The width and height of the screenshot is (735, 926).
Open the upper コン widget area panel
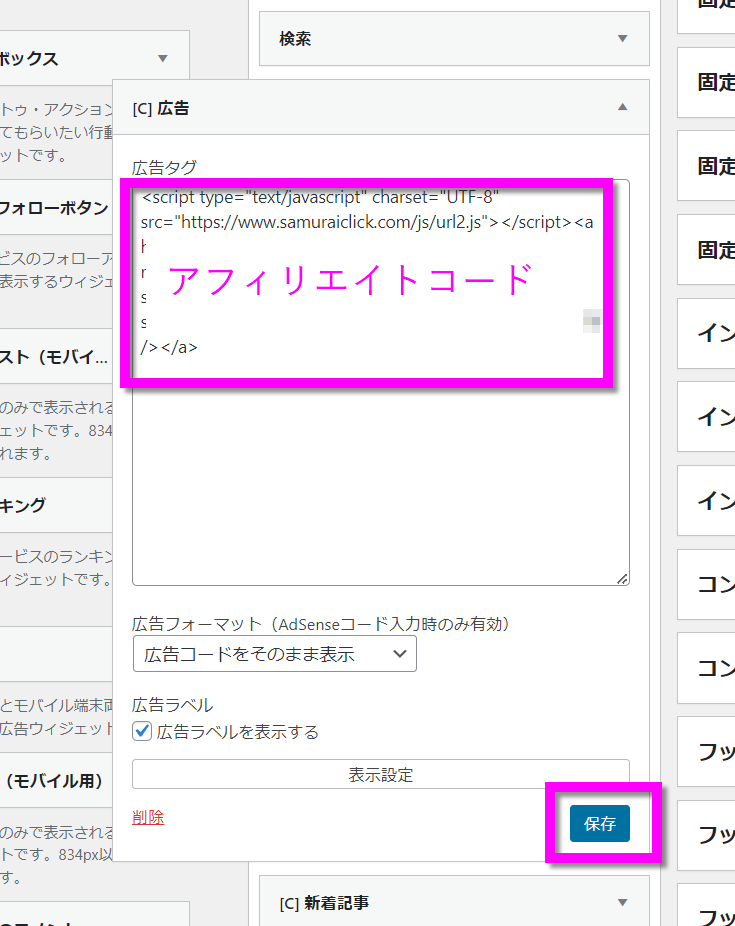(714, 585)
